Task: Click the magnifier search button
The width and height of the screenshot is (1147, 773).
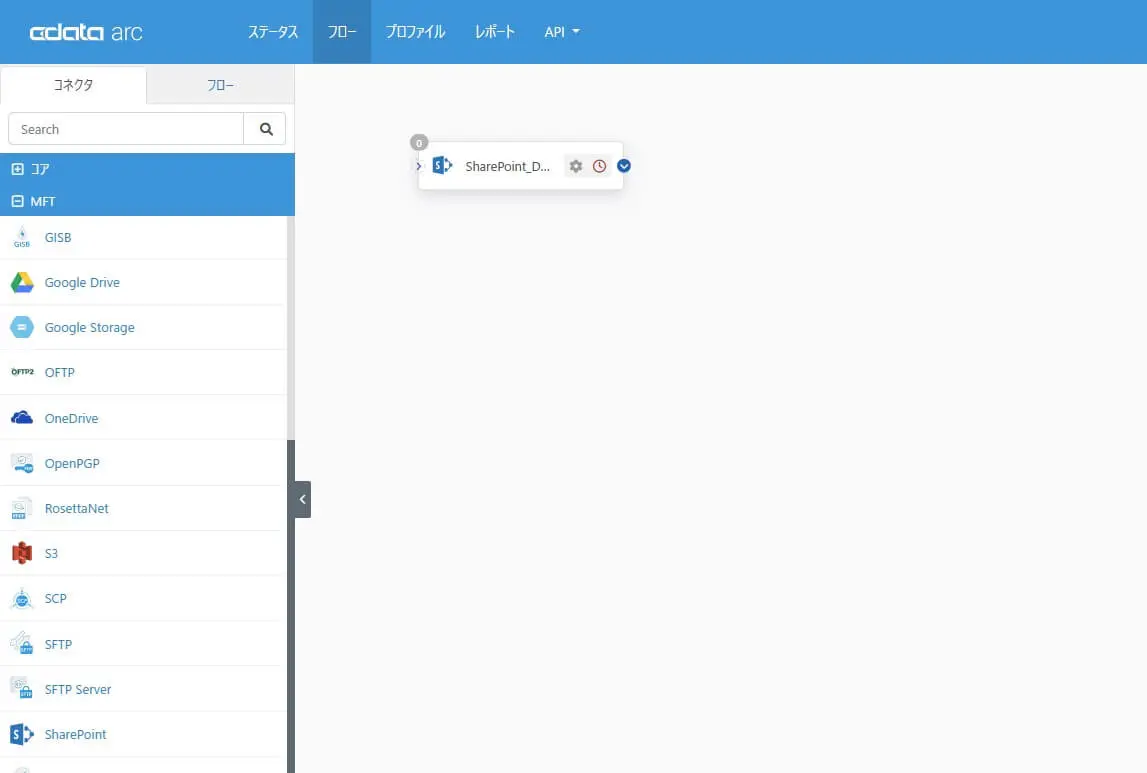Action: tap(265, 129)
